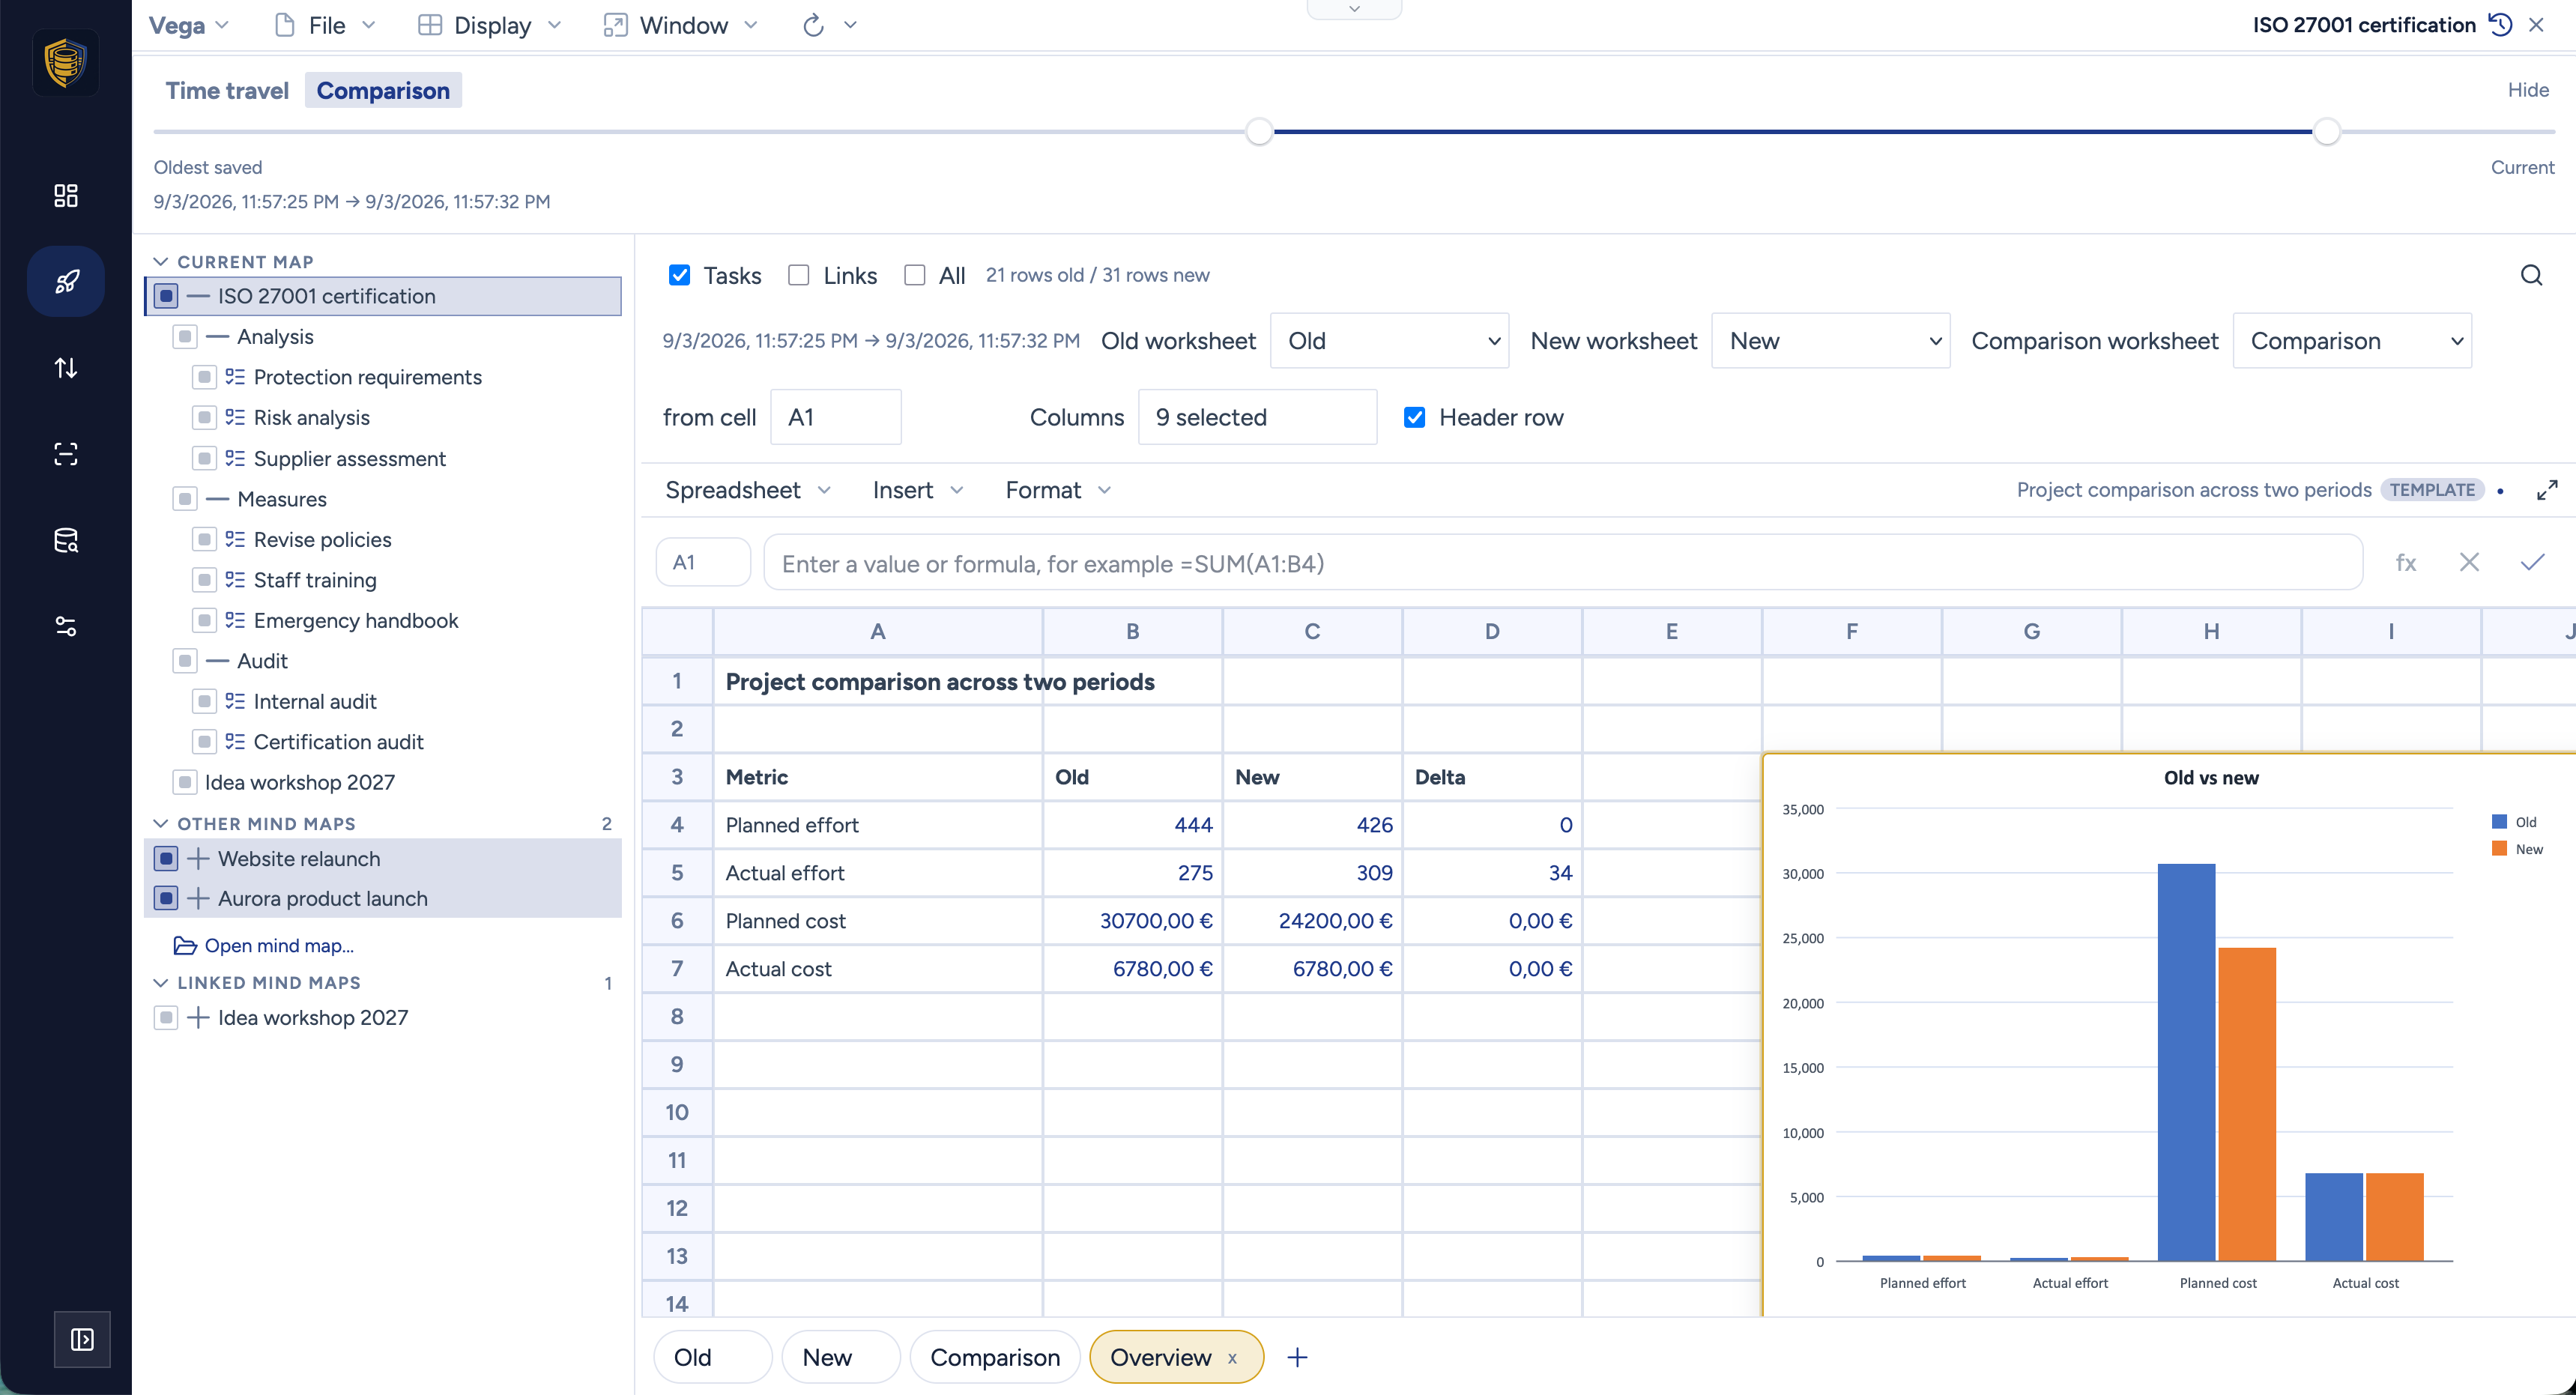2576x1395 pixels.
Task: Open the Comparison worksheet dropdown
Action: (x=2352, y=341)
